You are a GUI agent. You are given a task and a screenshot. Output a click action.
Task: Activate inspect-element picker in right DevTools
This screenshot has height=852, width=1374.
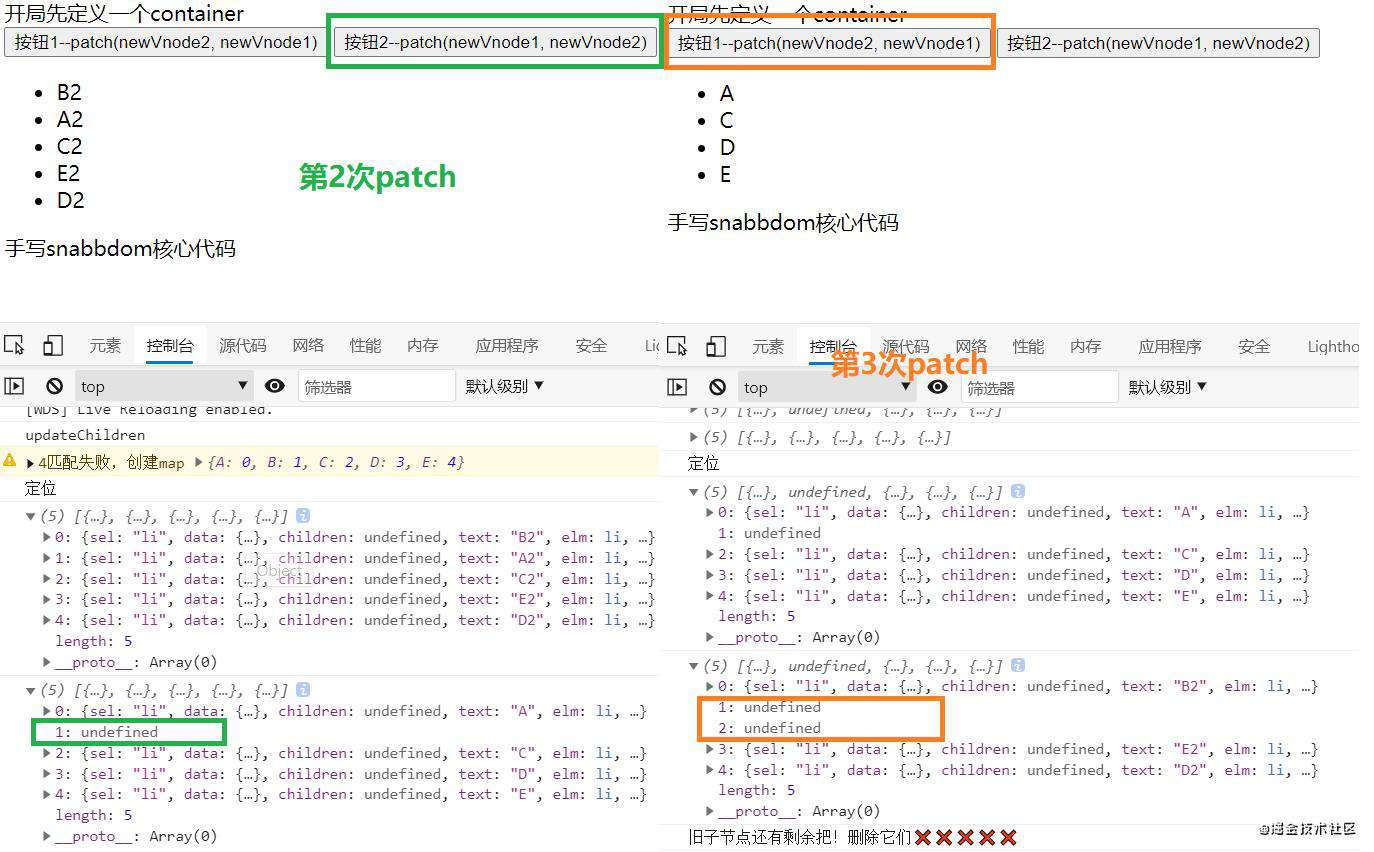pos(677,346)
